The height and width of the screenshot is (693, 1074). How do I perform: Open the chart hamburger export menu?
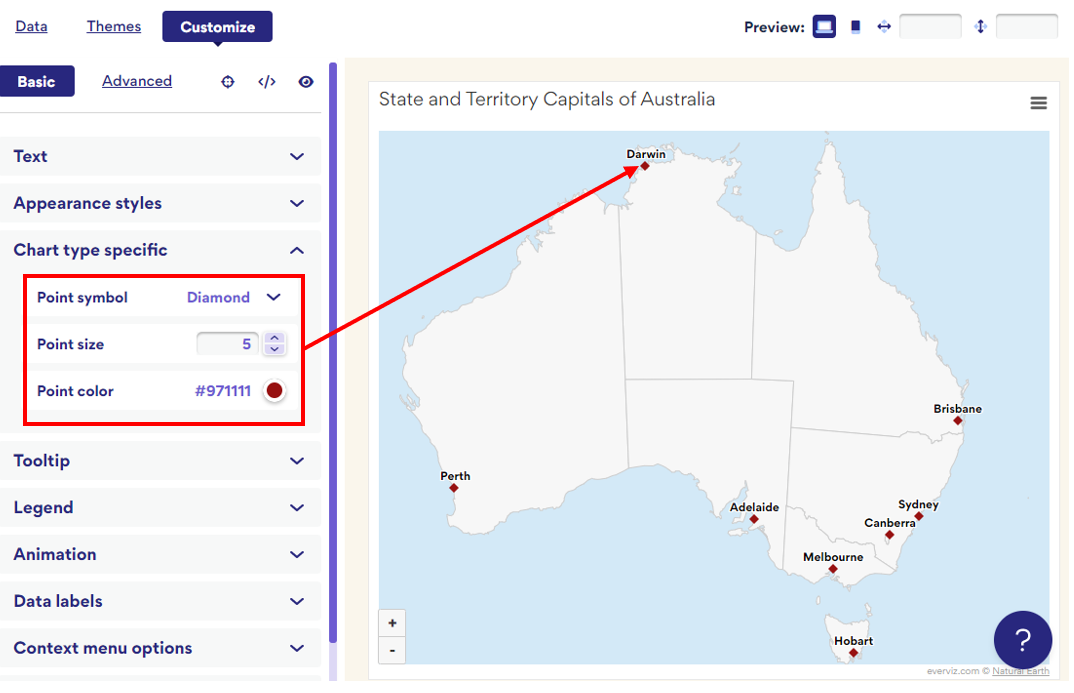click(1038, 102)
